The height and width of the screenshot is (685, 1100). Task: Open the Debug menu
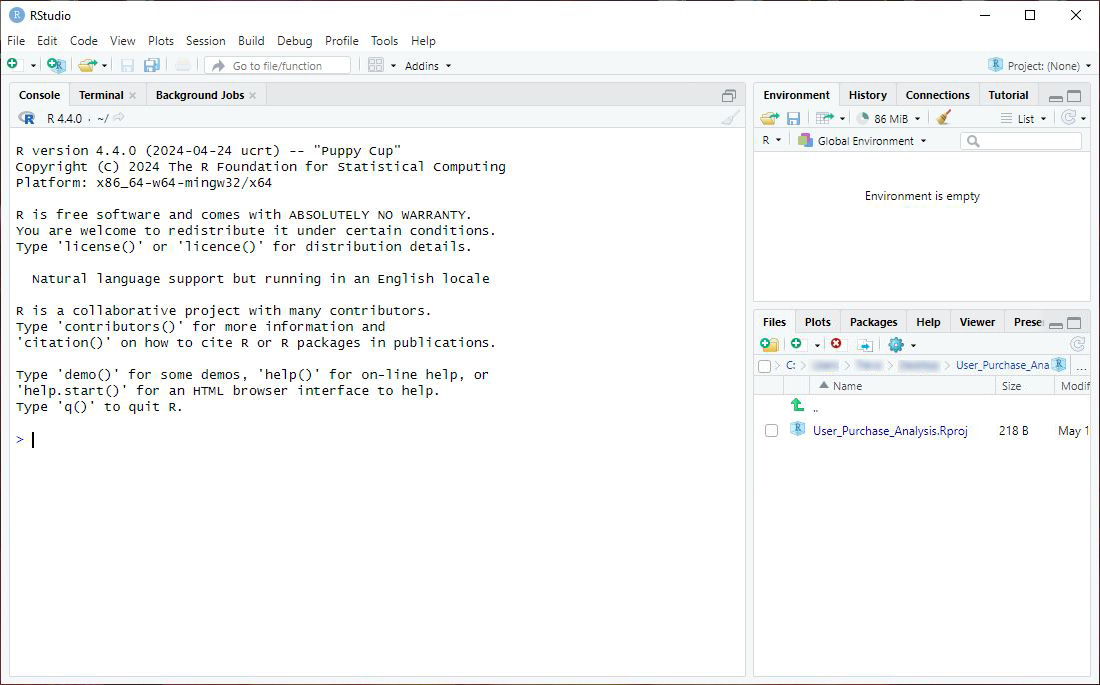pyautogui.click(x=295, y=41)
